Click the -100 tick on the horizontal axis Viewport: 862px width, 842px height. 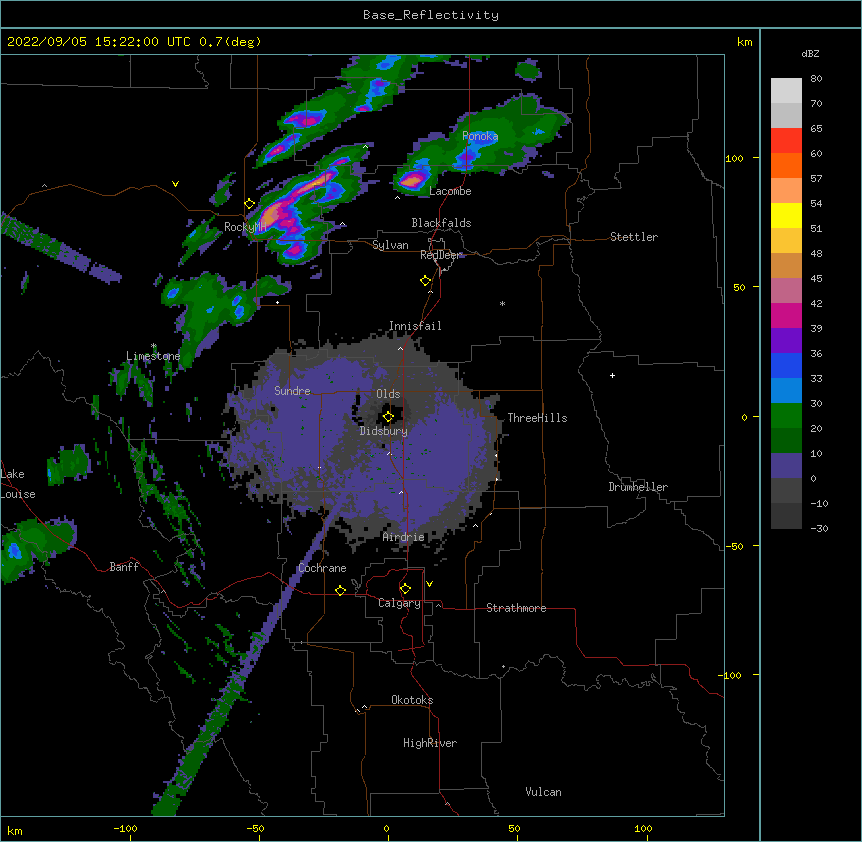point(125,828)
